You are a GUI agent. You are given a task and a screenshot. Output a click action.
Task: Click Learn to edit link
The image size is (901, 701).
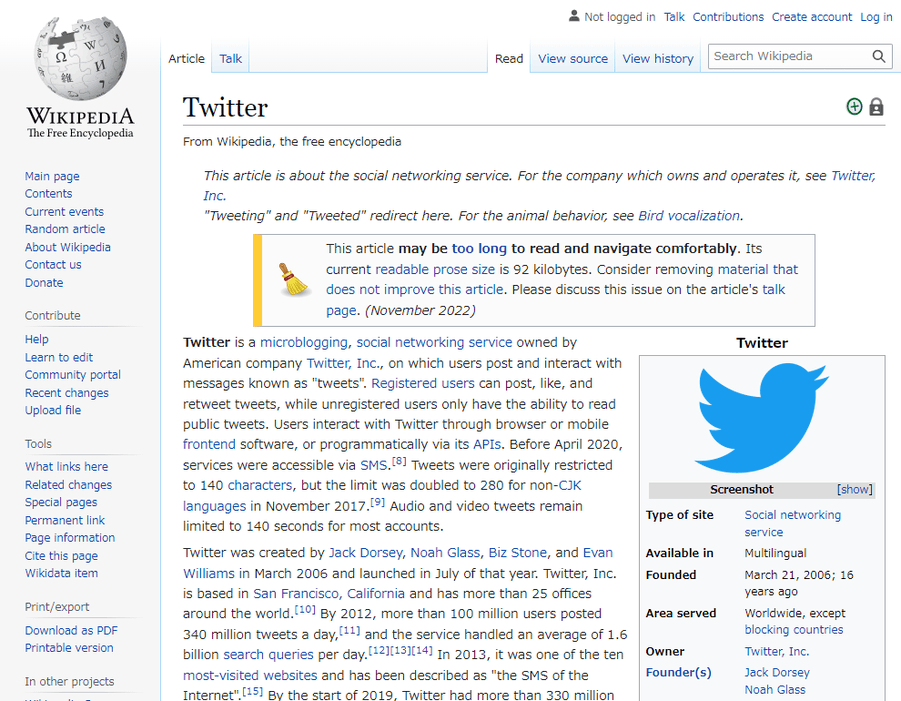click(x=59, y=357)
